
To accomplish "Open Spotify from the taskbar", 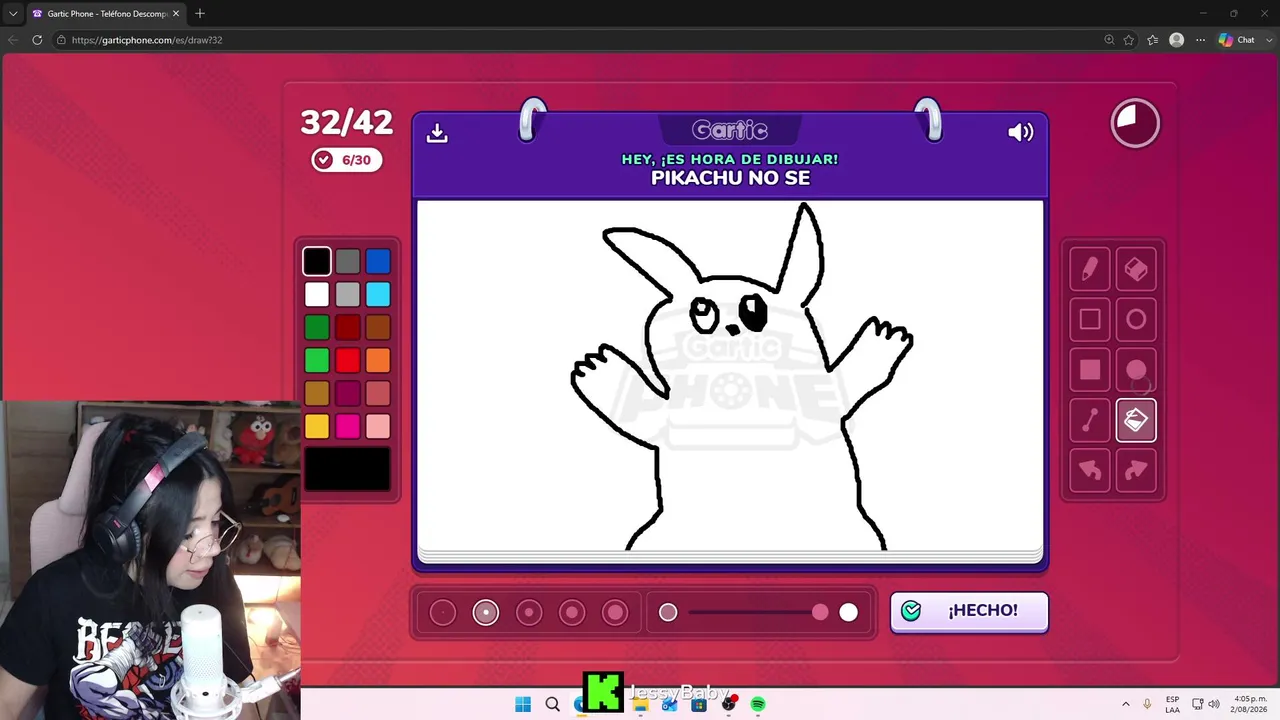I will pos(758,704).
